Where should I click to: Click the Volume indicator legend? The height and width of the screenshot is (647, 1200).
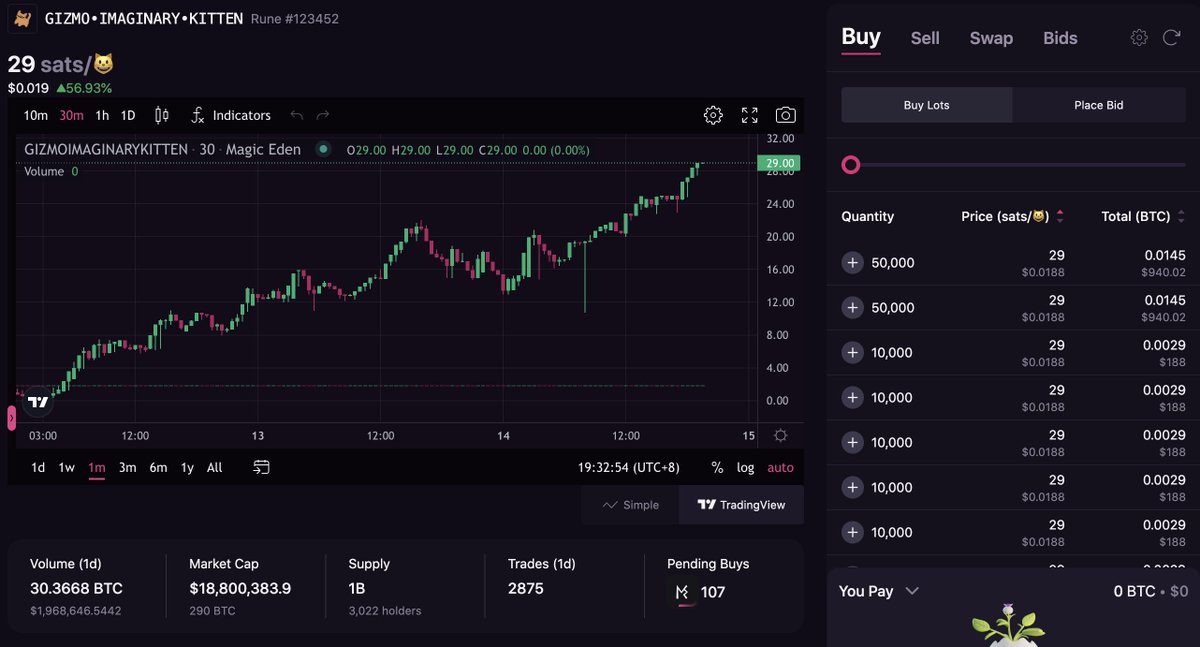[51, 171]
